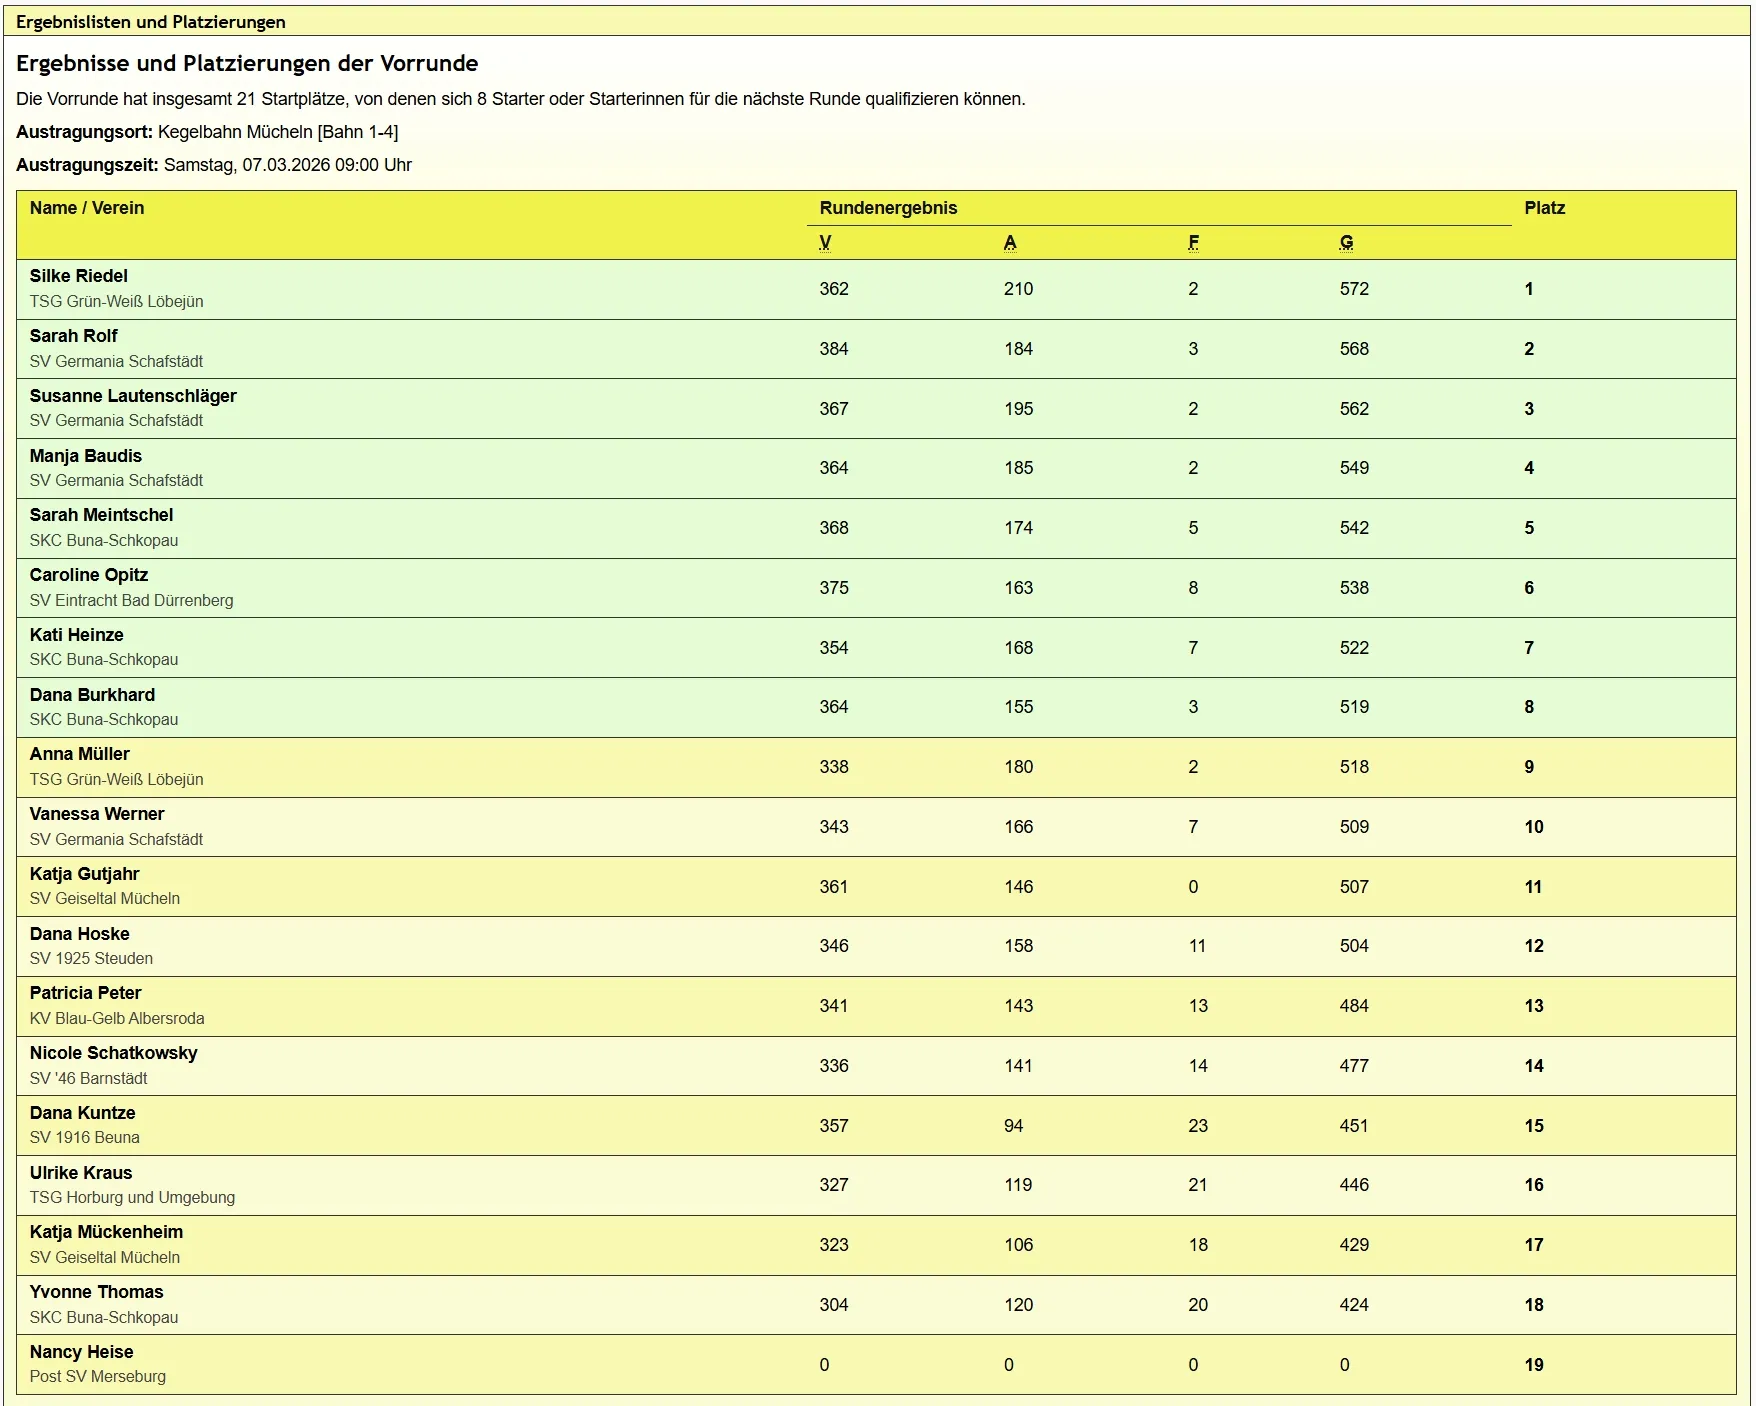Image resolution: width=1756 pixels, height=1406 pixels.
Task: Click the name Katja Mückenheim
Action: pos(106,1232)
